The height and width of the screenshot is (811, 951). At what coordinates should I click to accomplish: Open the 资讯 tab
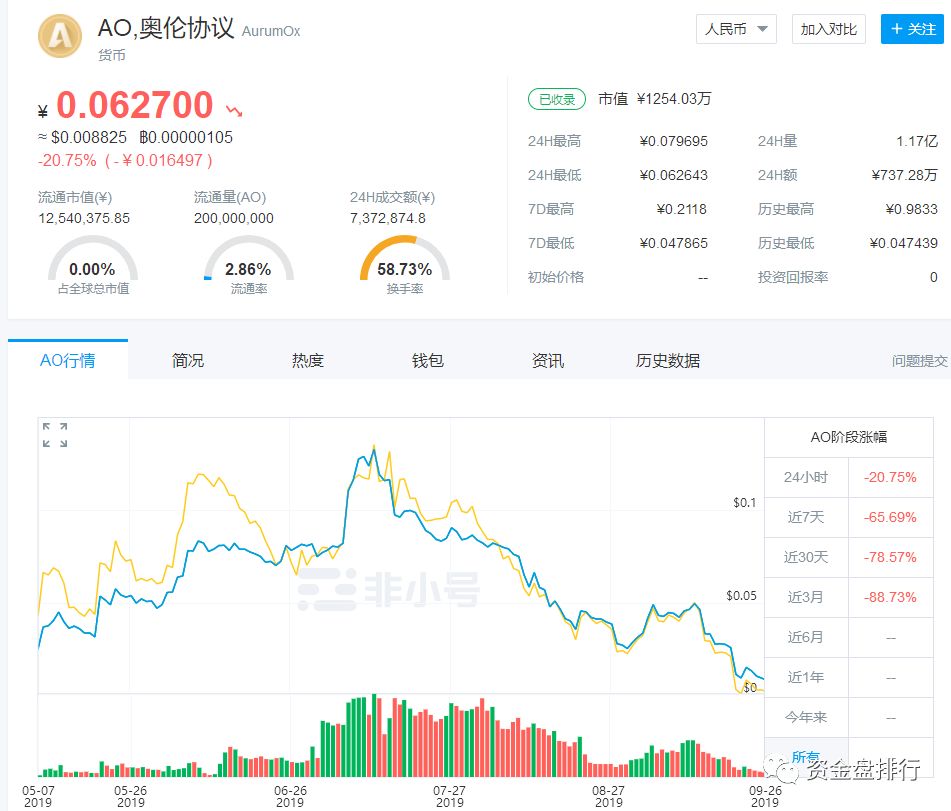(x=548, y=360)
